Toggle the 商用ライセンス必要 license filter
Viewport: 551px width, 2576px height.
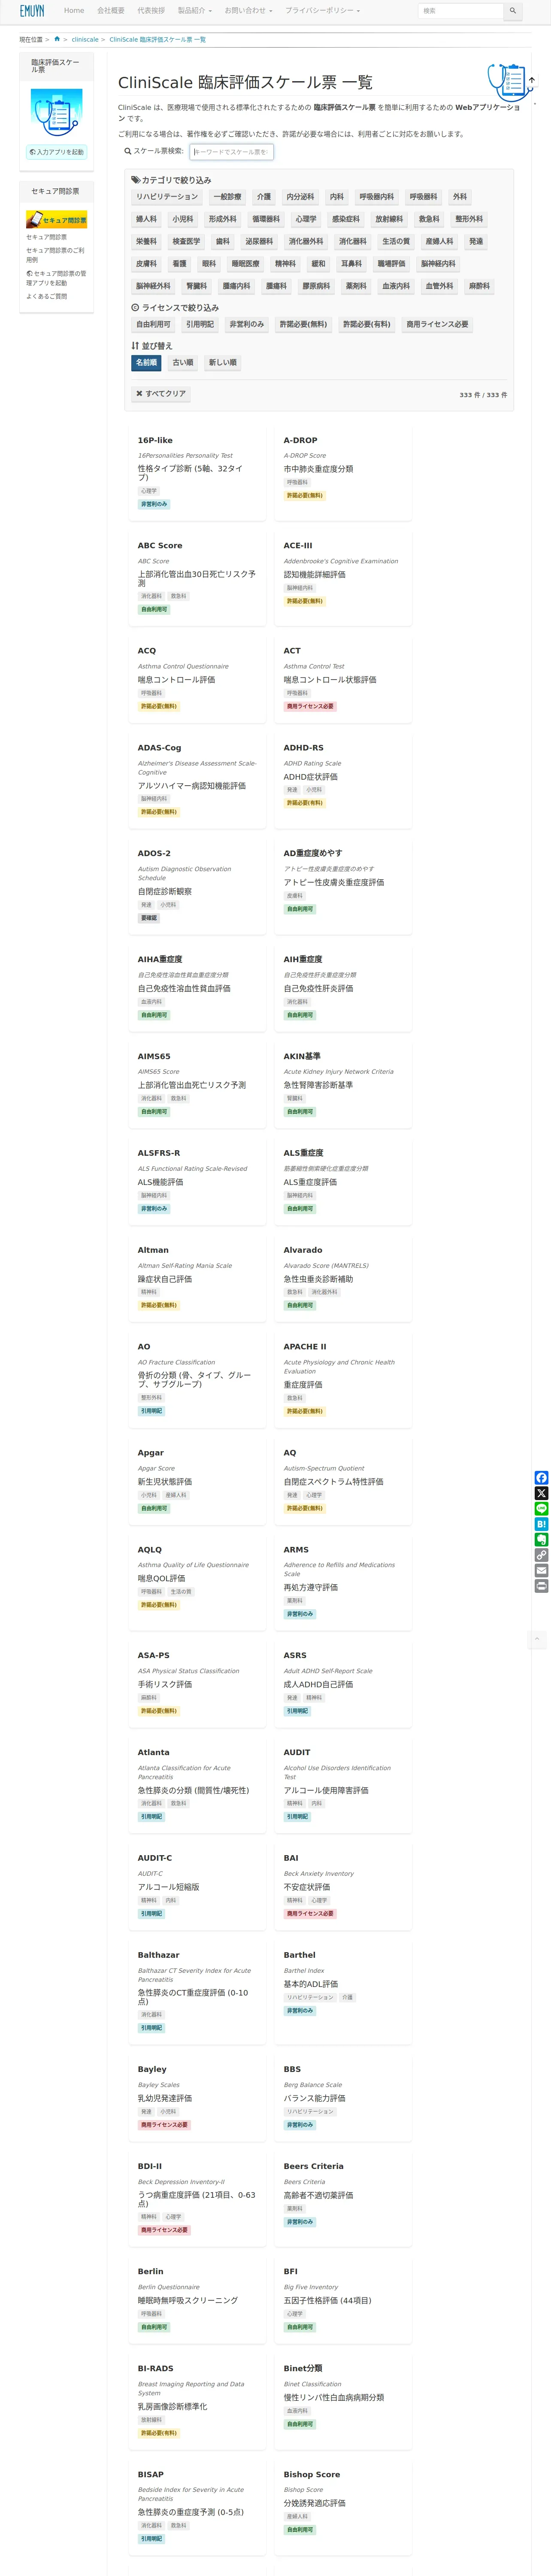click(437, 324)
